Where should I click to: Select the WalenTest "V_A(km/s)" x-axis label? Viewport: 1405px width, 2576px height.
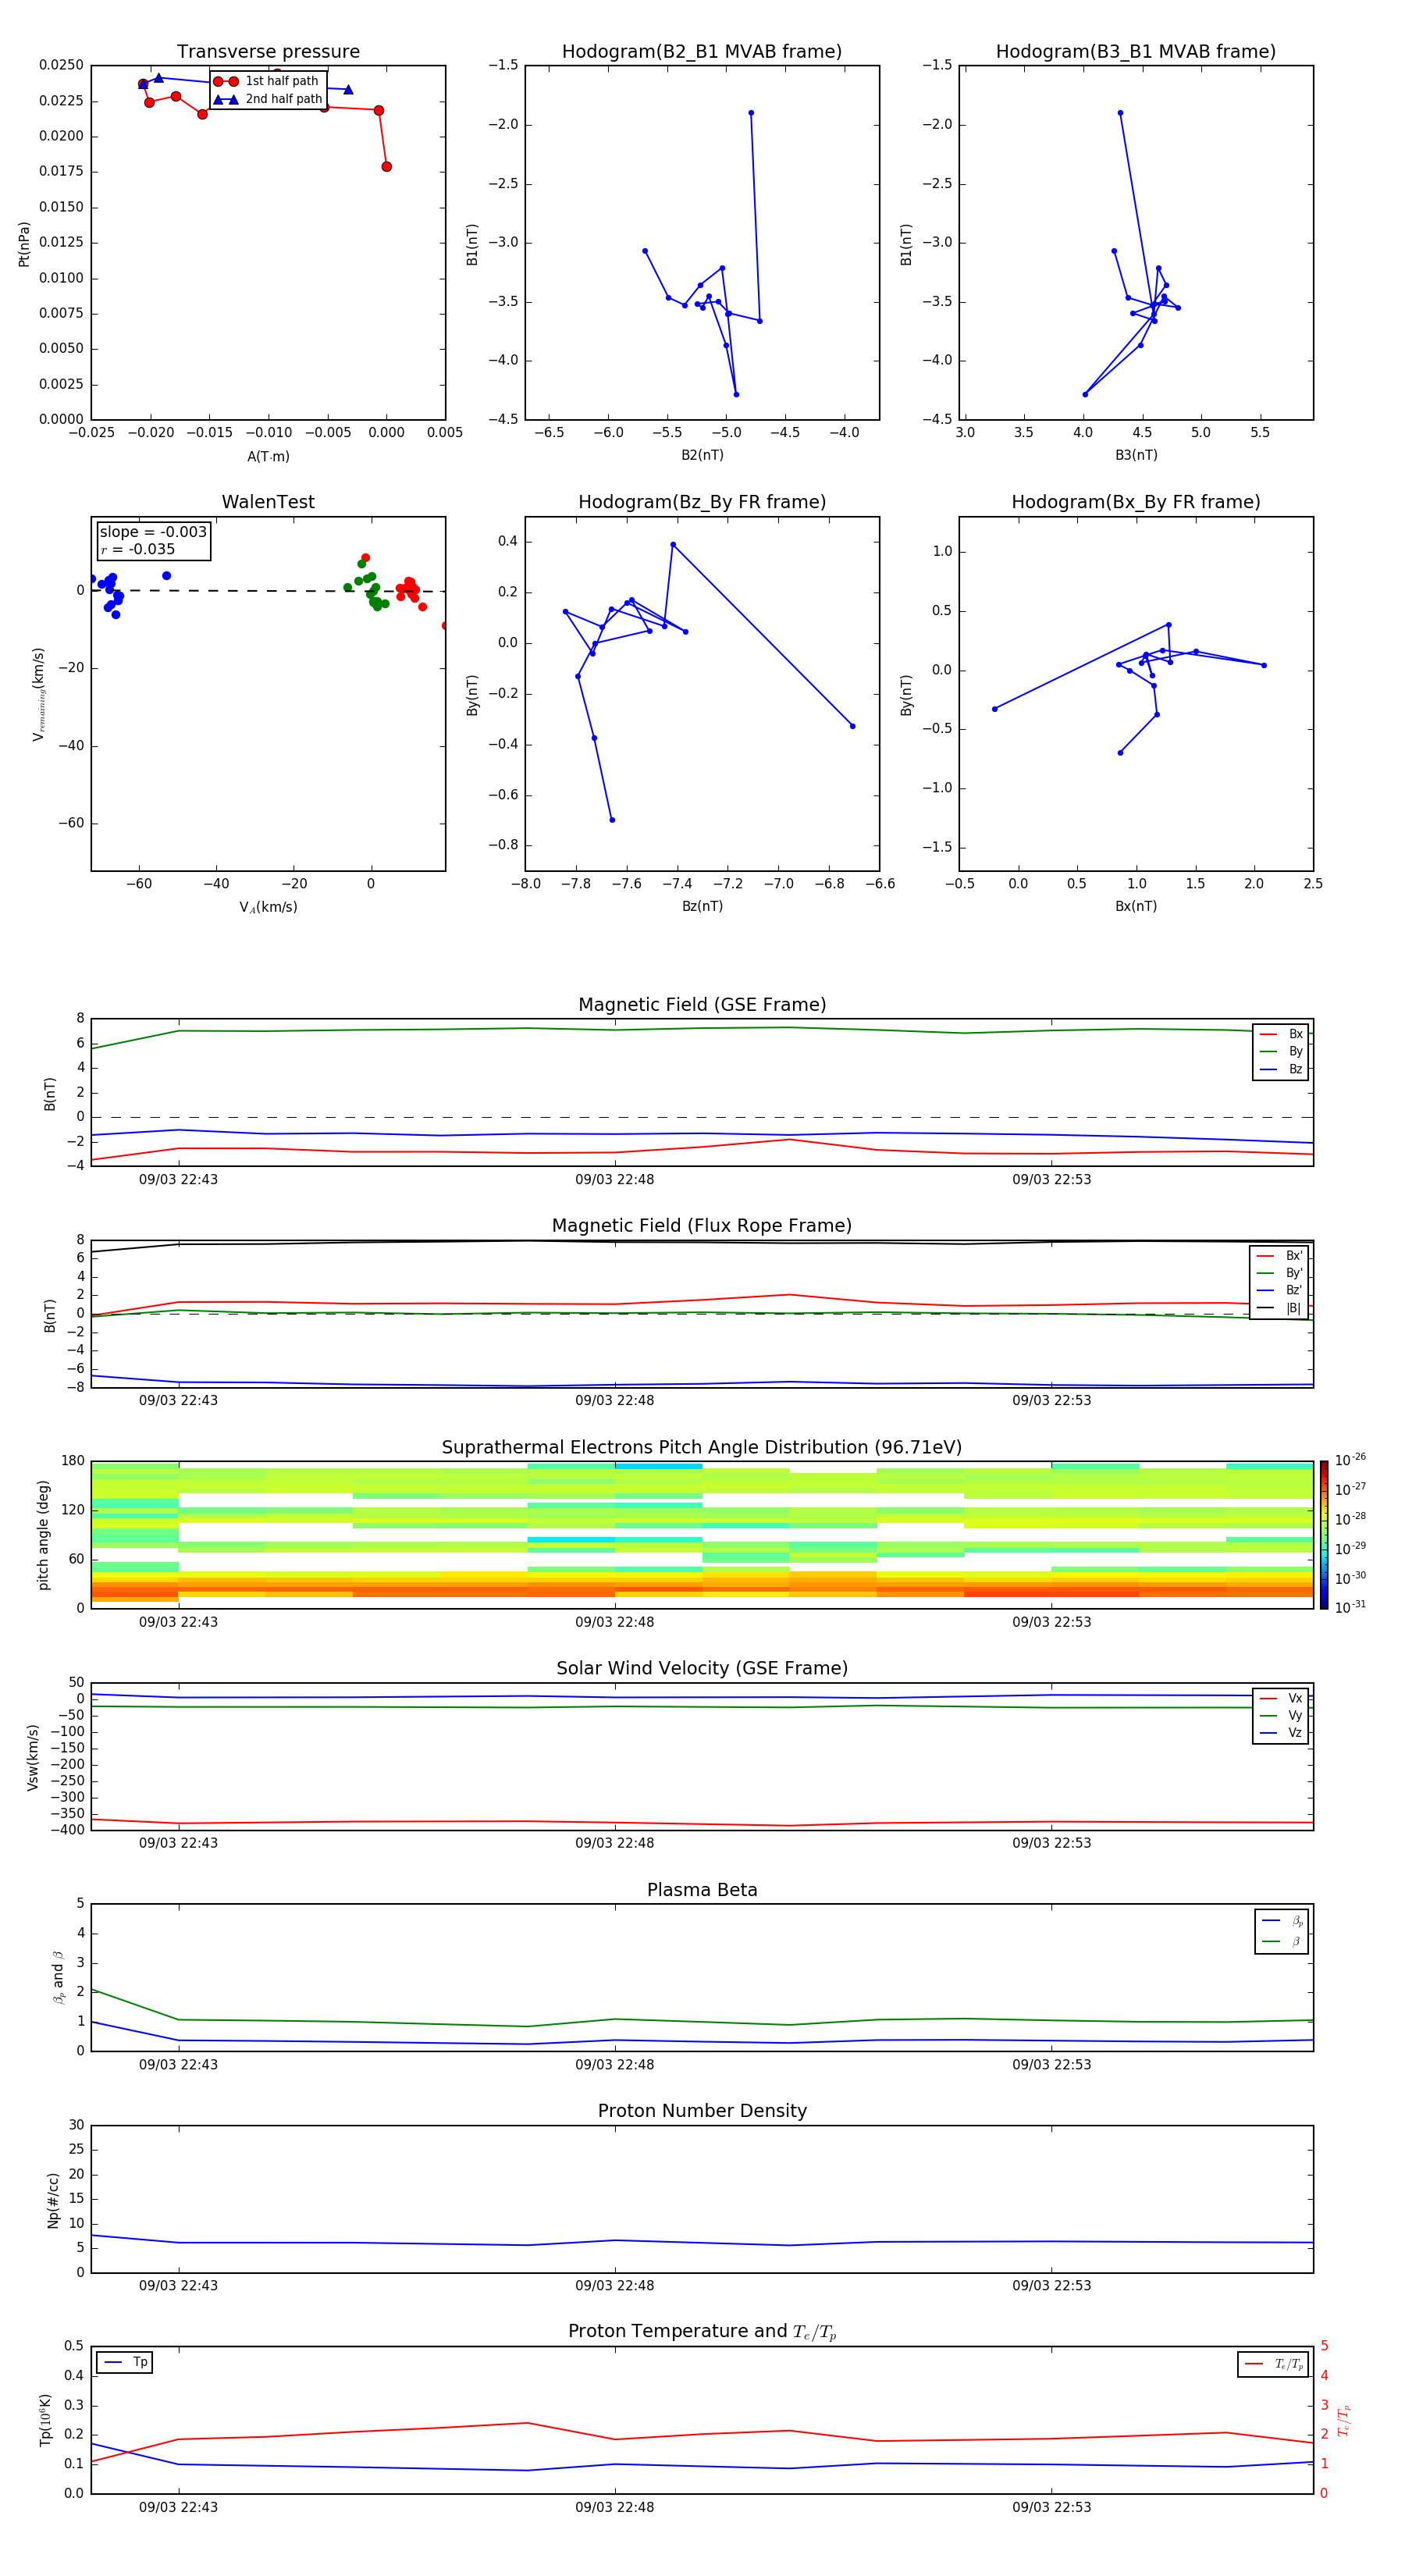268,907
